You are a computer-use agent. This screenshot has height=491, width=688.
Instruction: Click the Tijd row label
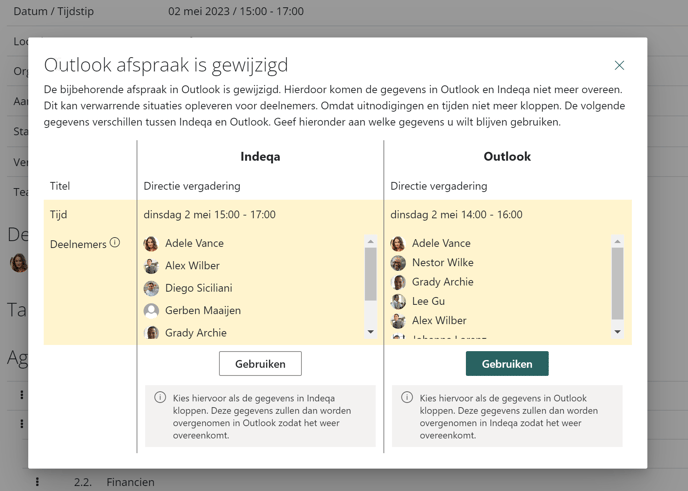pos(58,215)
